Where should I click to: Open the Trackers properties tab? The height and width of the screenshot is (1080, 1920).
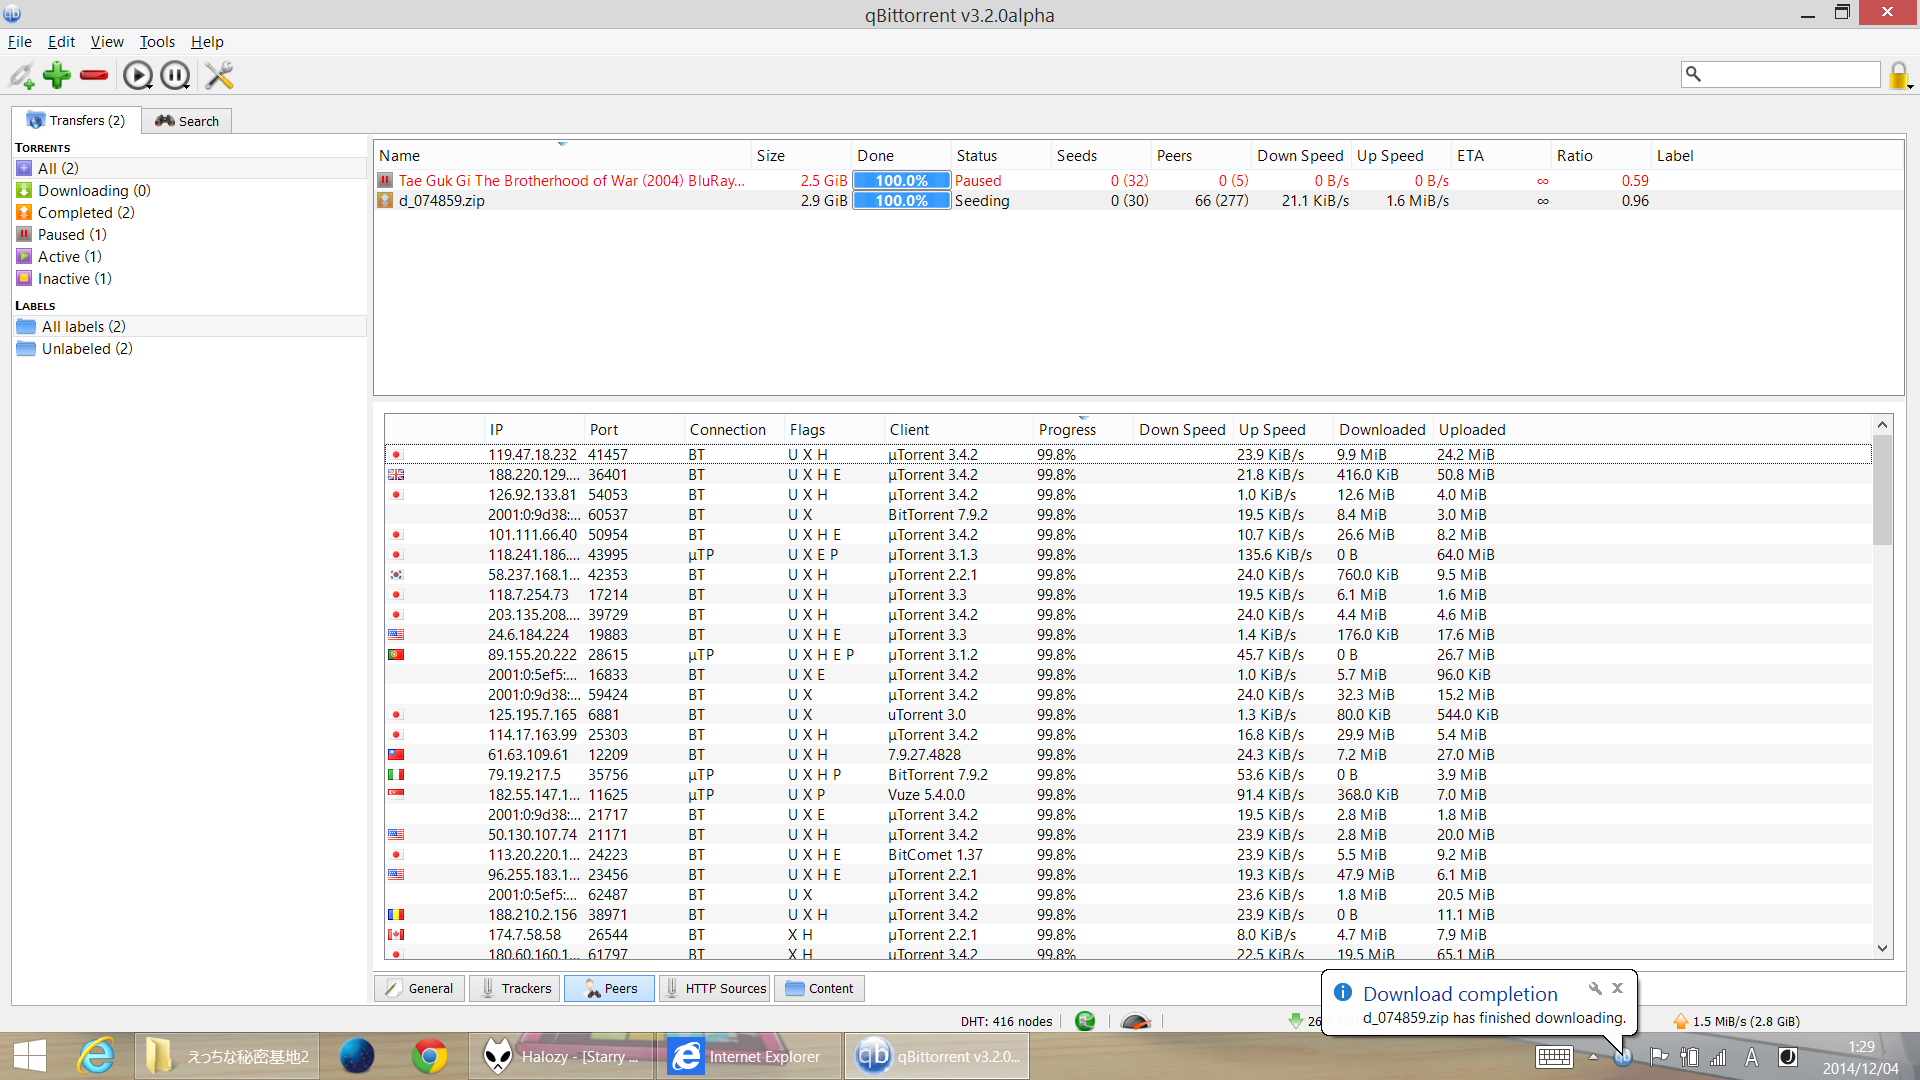pyautogui.click(x=515, y=988)
